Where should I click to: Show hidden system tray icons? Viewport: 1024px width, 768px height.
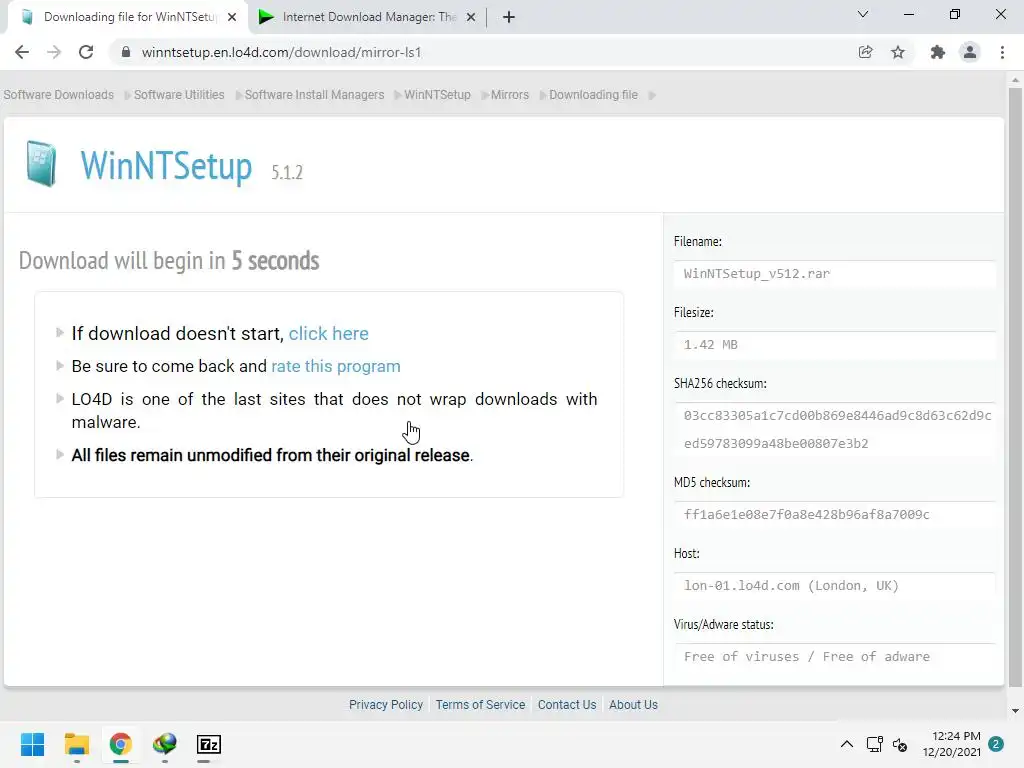pyautogui.click(x=846, y=744)
